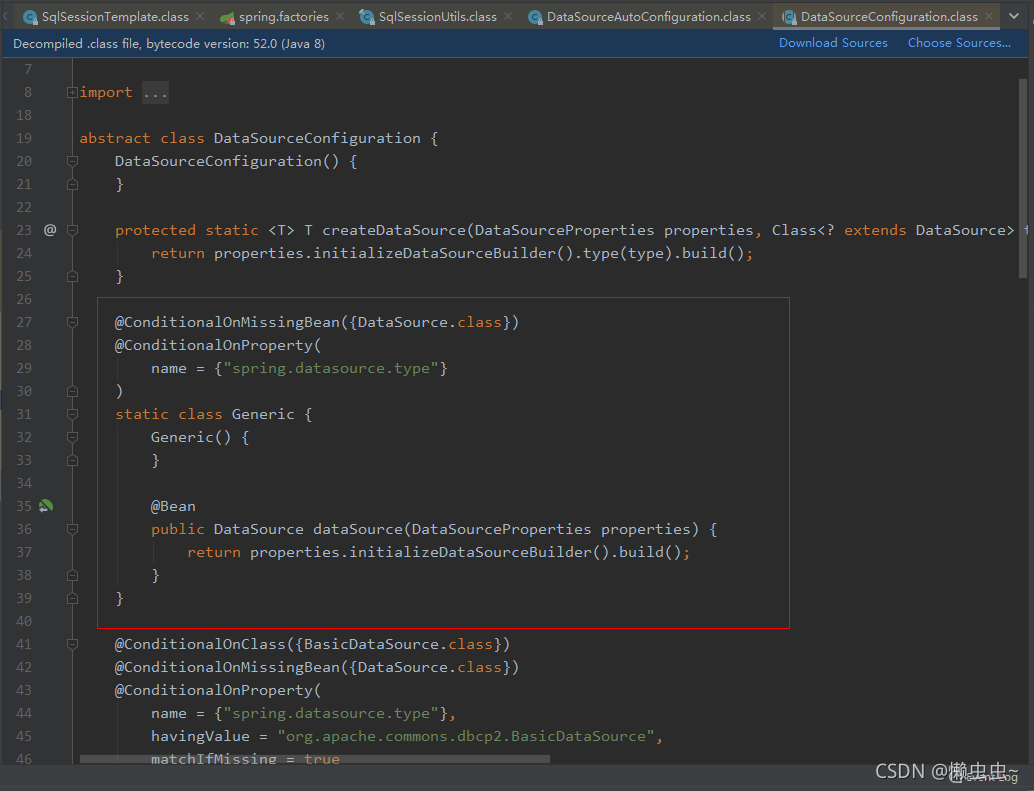Collapse the dataSource method fold on line 36
1034x791 pixels.
click(73, 529)
